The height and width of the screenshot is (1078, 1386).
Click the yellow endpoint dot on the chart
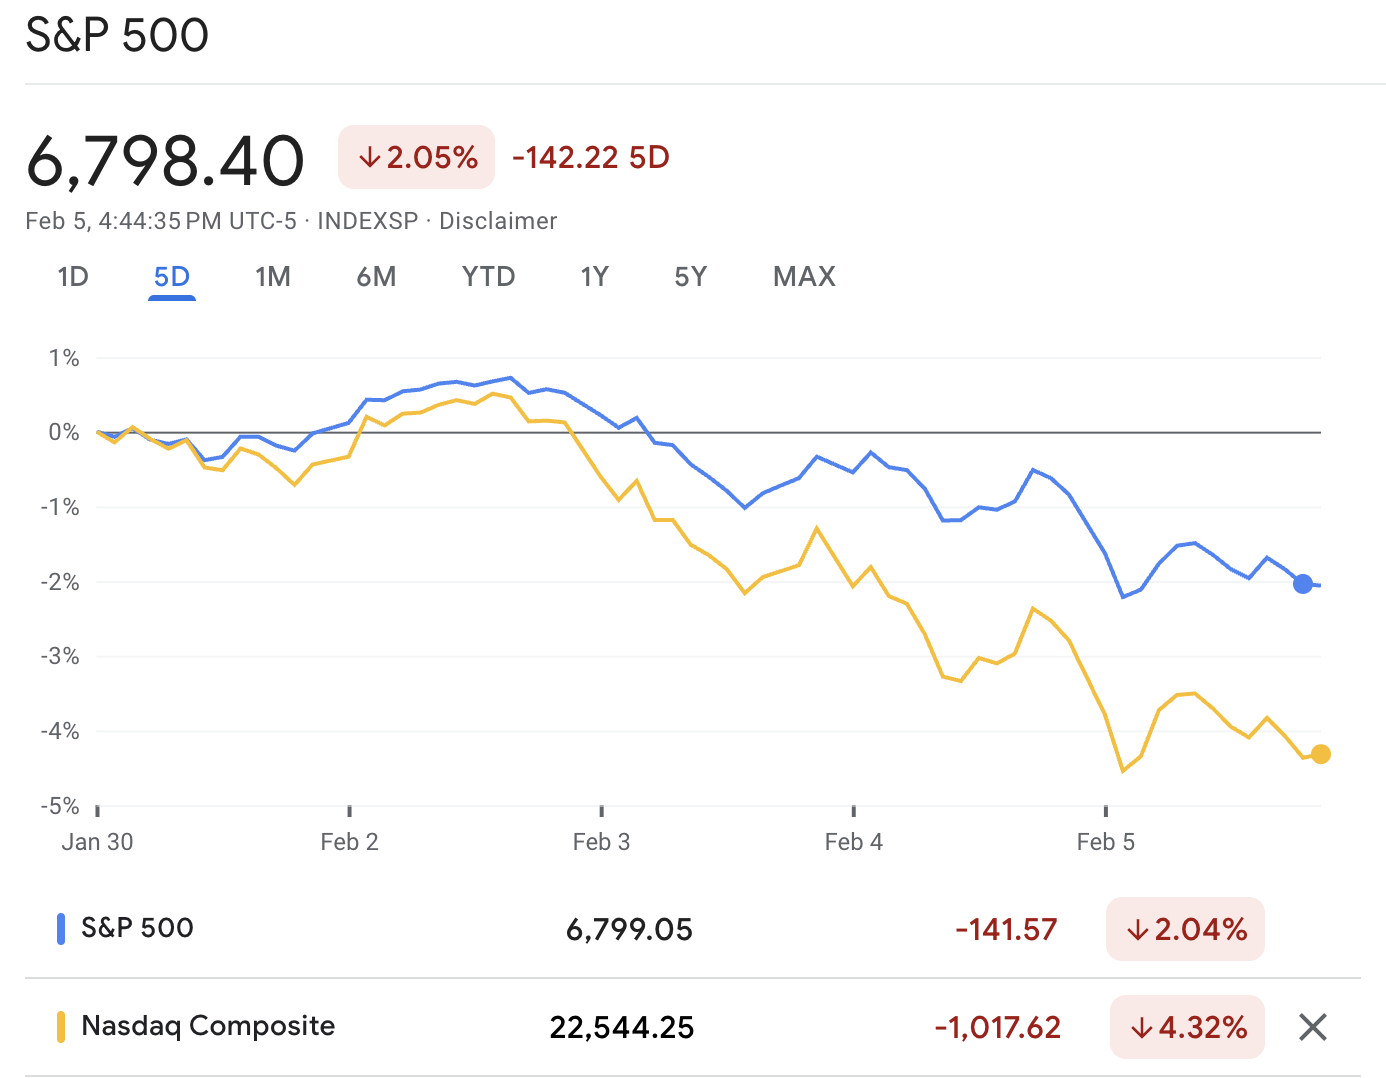(1322, 752)
